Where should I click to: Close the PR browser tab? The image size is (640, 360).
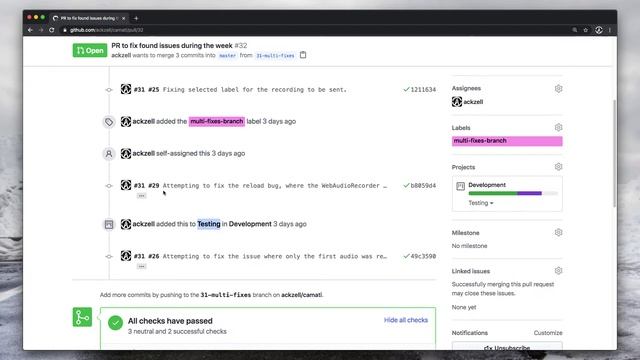point(124,18)
